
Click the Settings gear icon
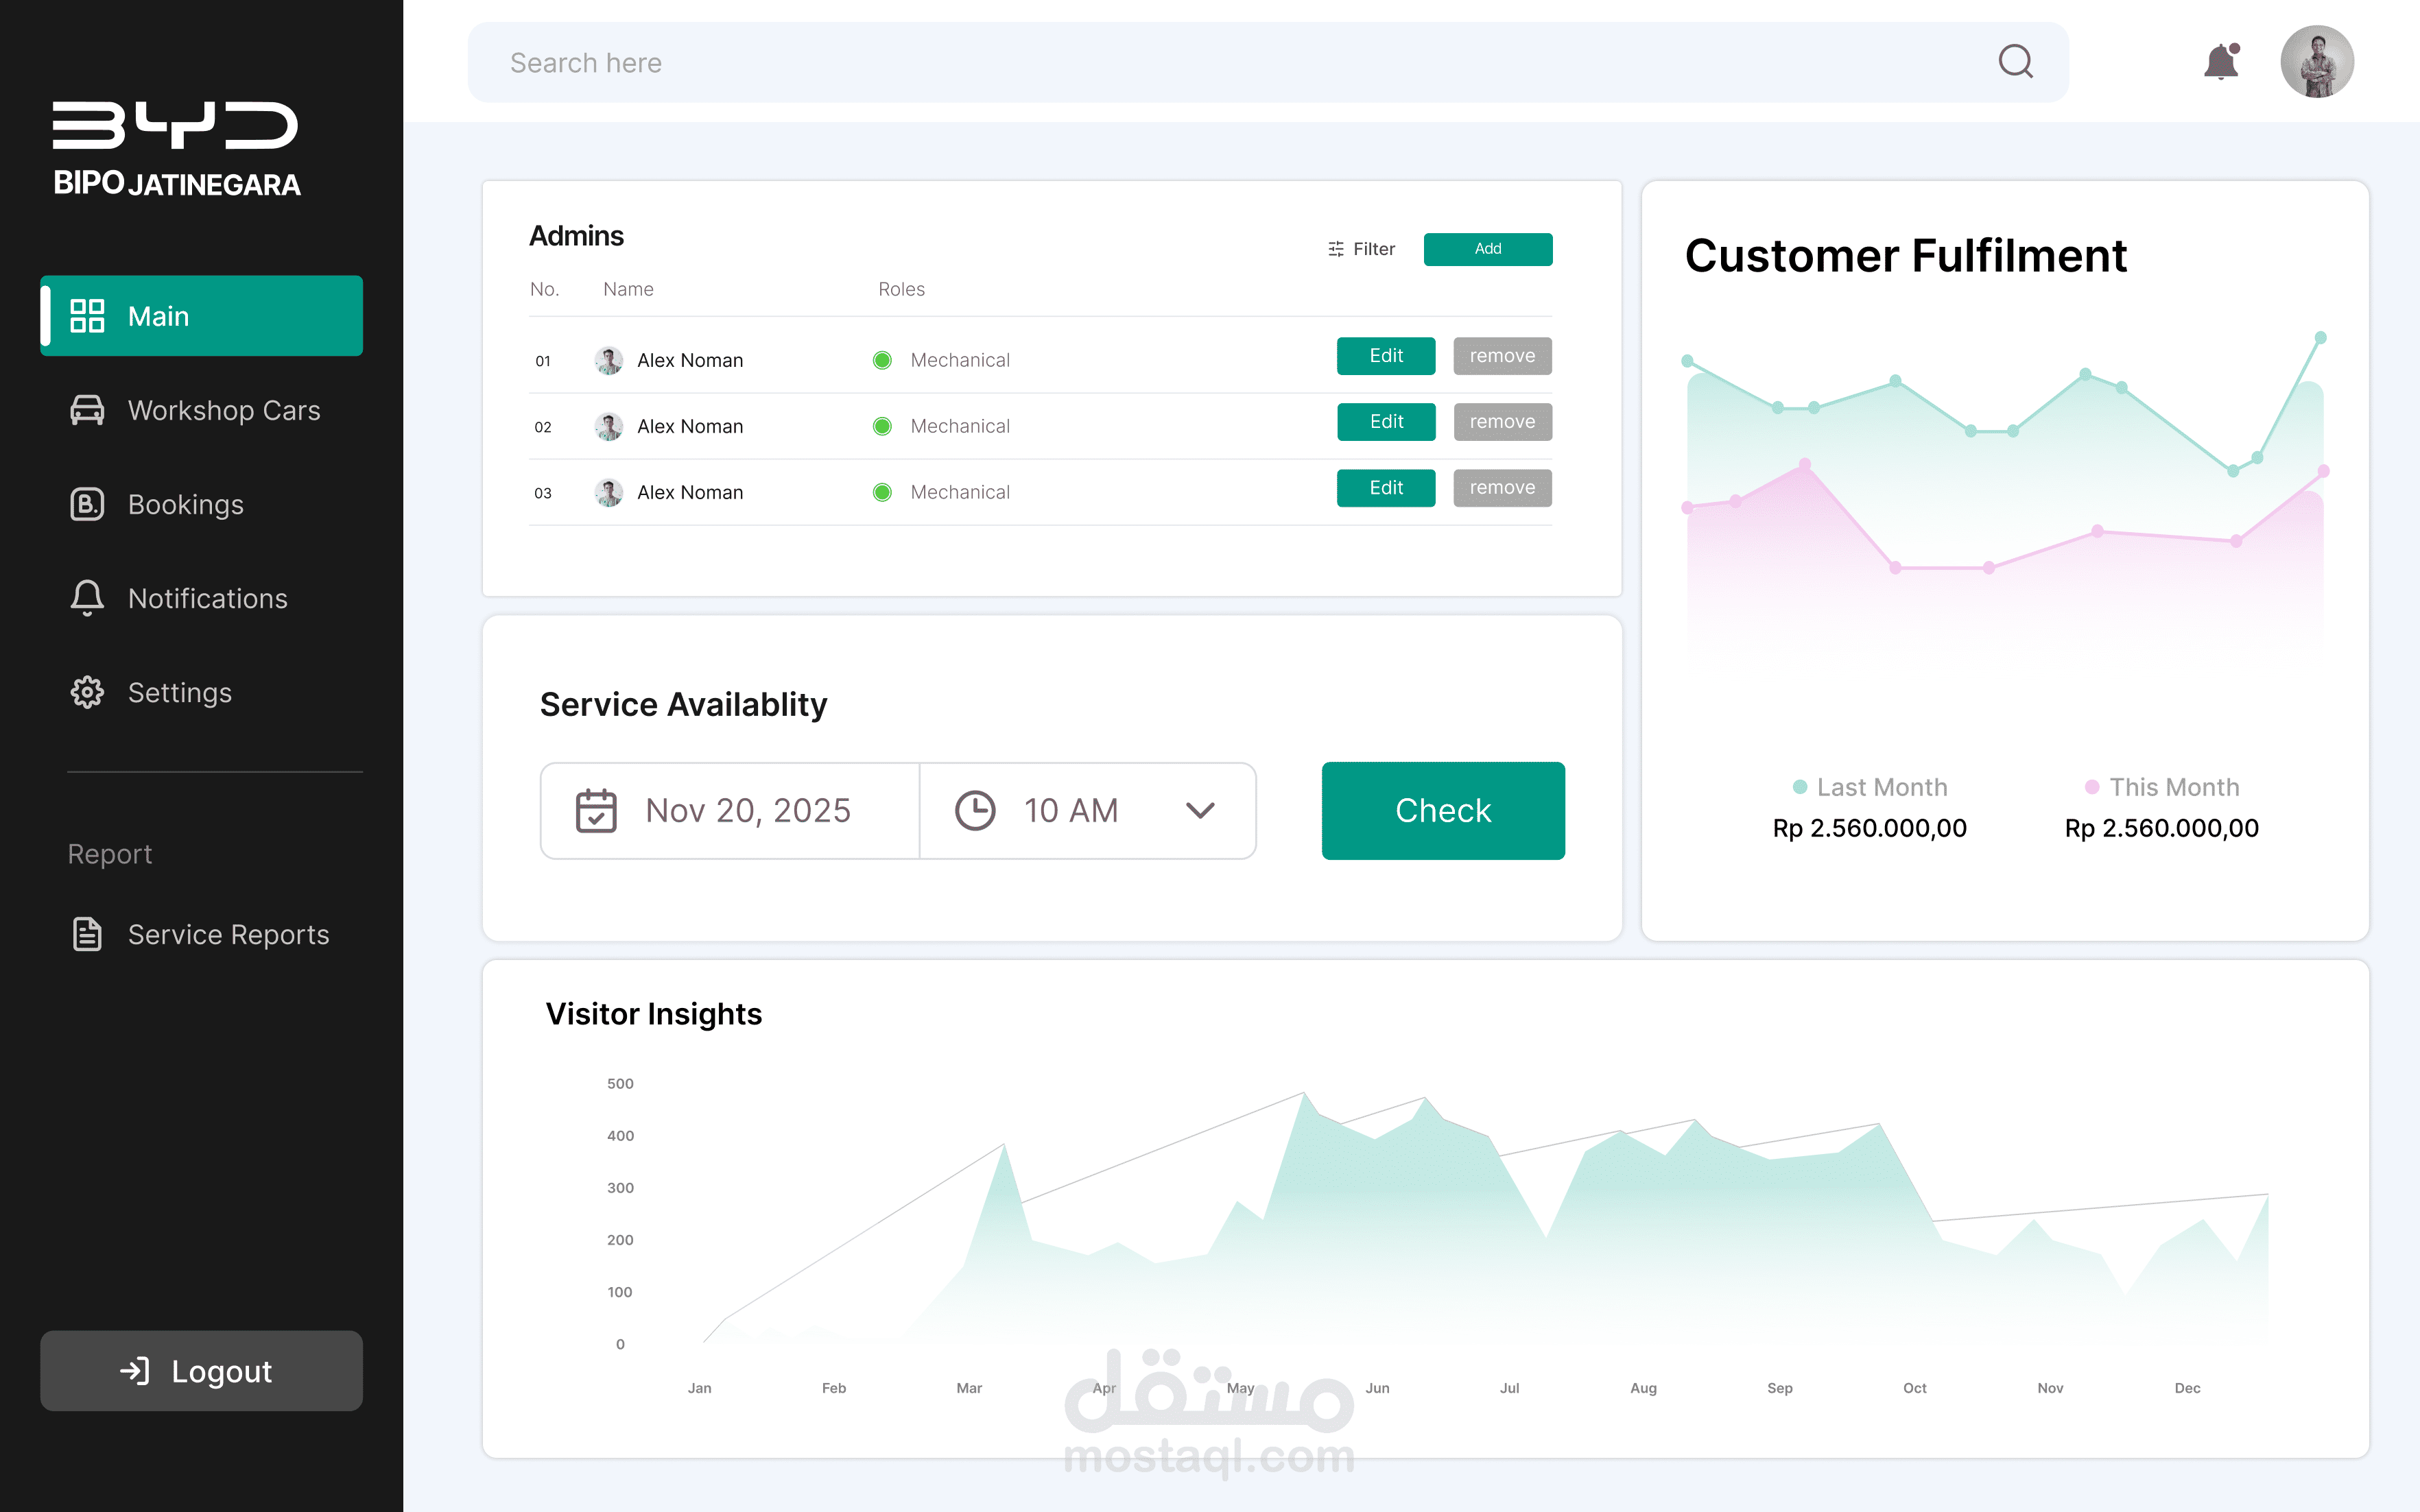click(x=87, y=692)
